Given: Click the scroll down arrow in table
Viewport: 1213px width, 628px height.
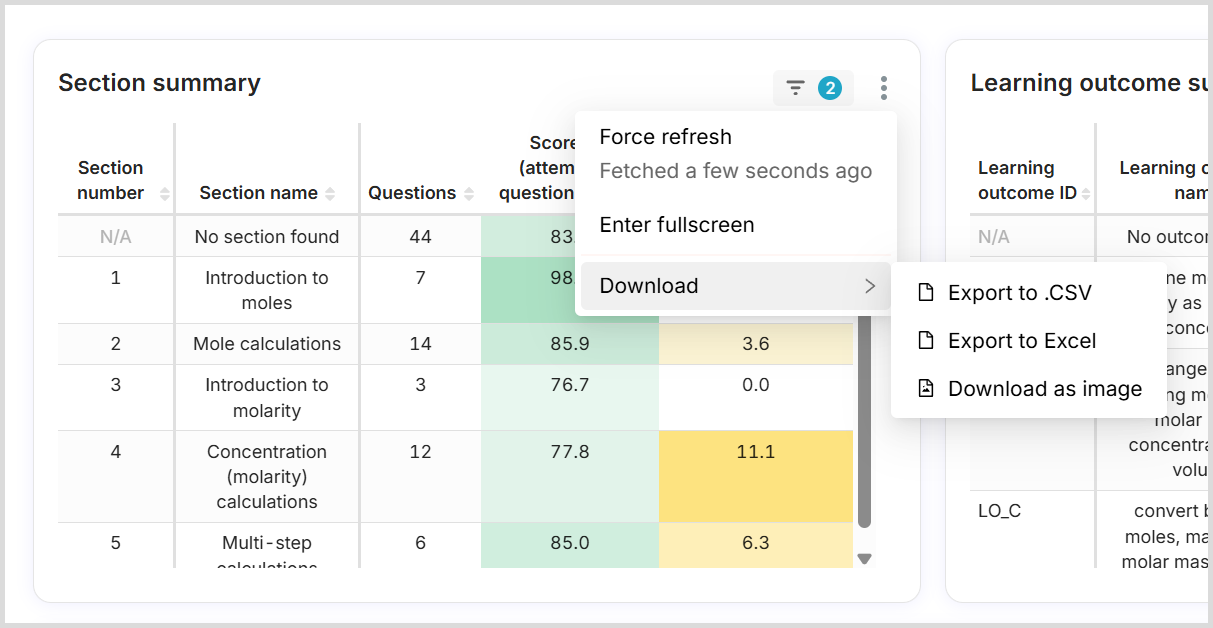Looking at the screenshot, I should (865, 559).
